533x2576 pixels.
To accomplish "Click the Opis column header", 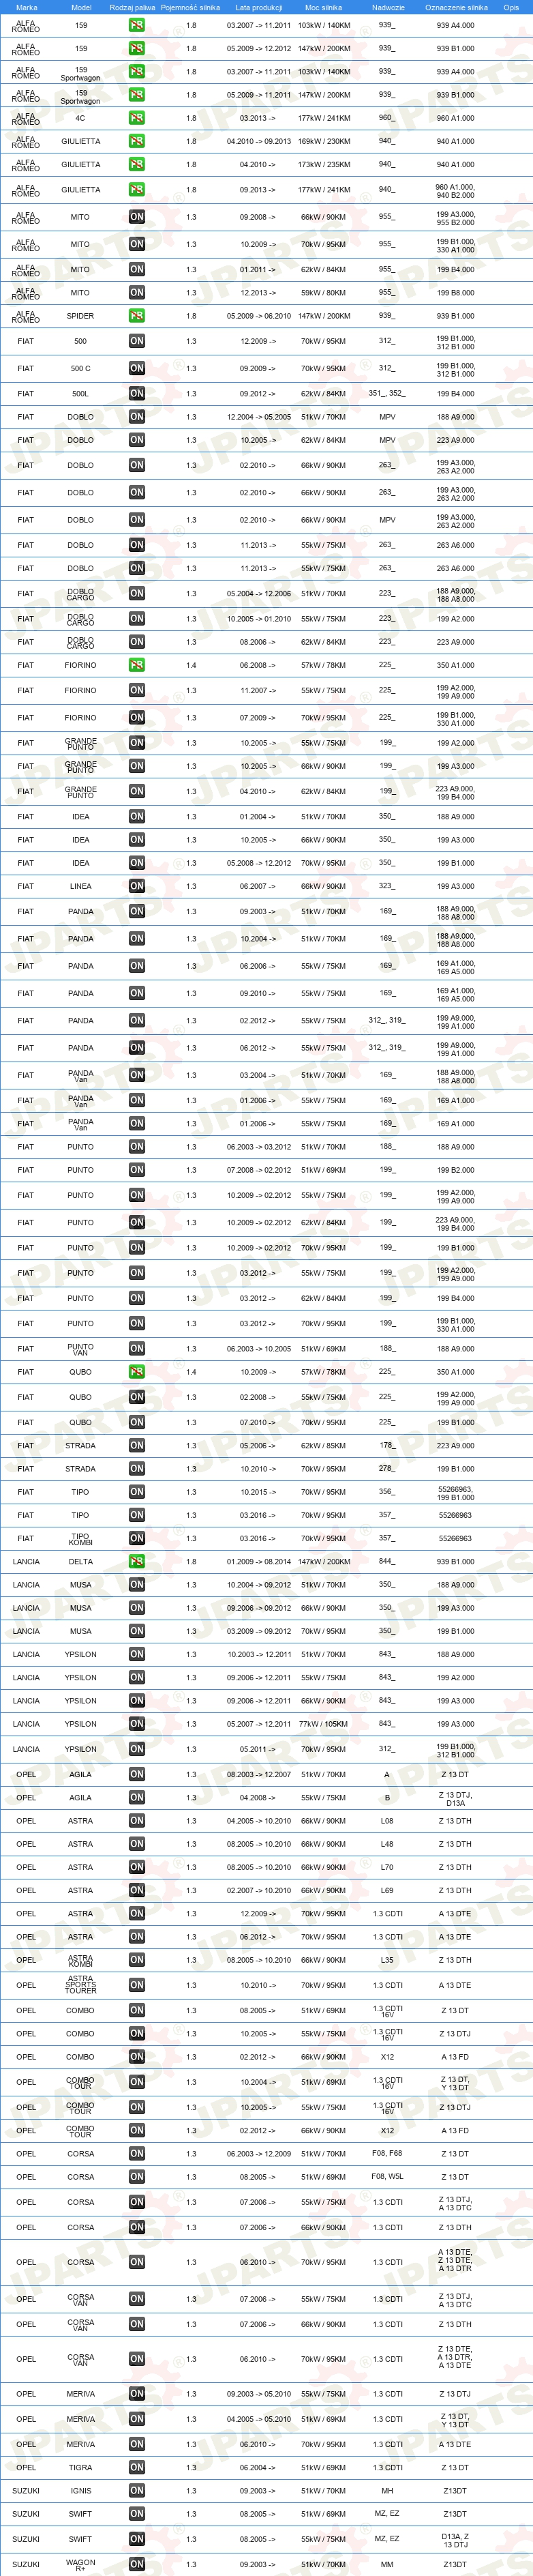I will coord(511,7).
